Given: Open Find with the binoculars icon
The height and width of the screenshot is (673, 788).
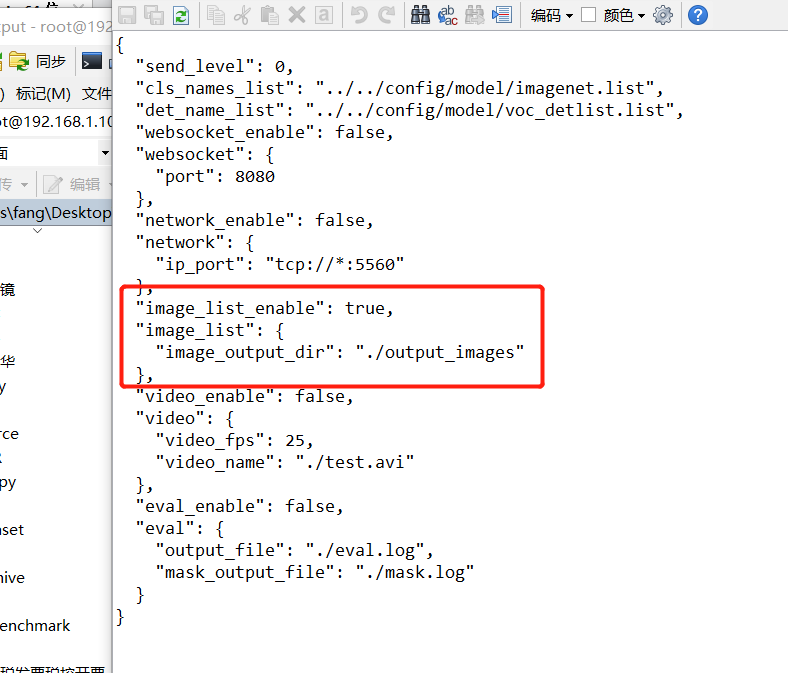Looking at the screenshot, I should click(x=422, y=15).
